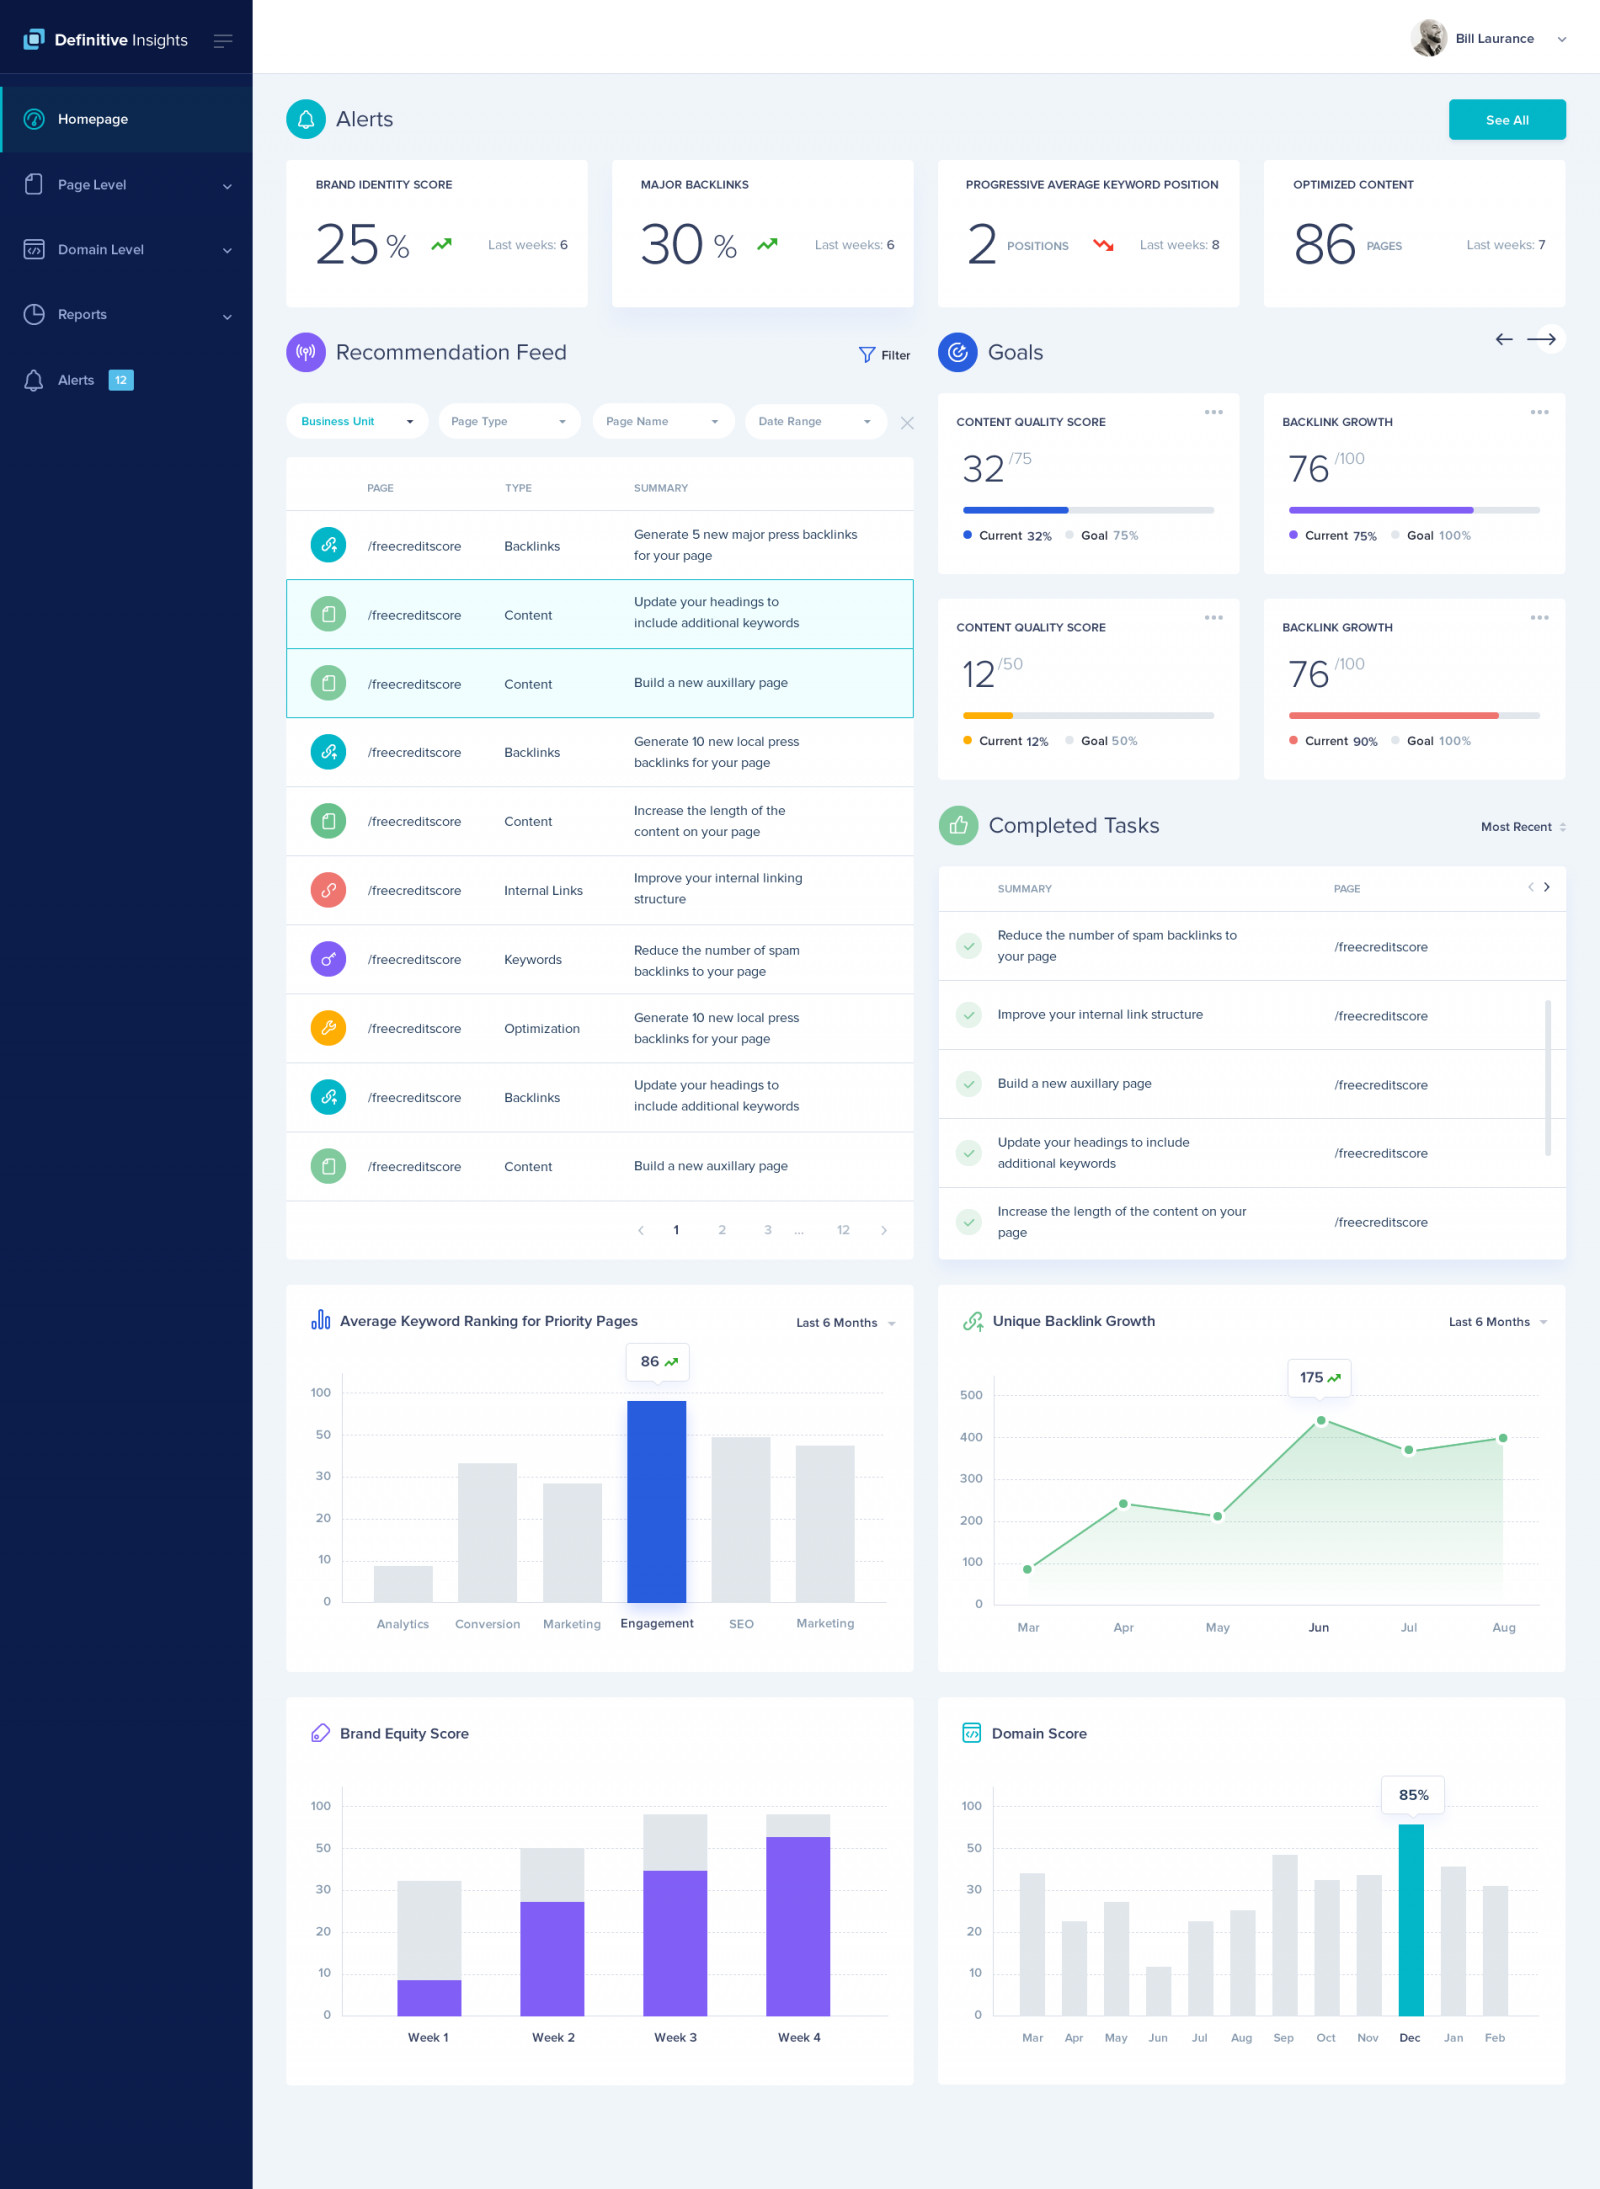
Task: Click the Internal Links row red icon
Action: tap(328, 890)
